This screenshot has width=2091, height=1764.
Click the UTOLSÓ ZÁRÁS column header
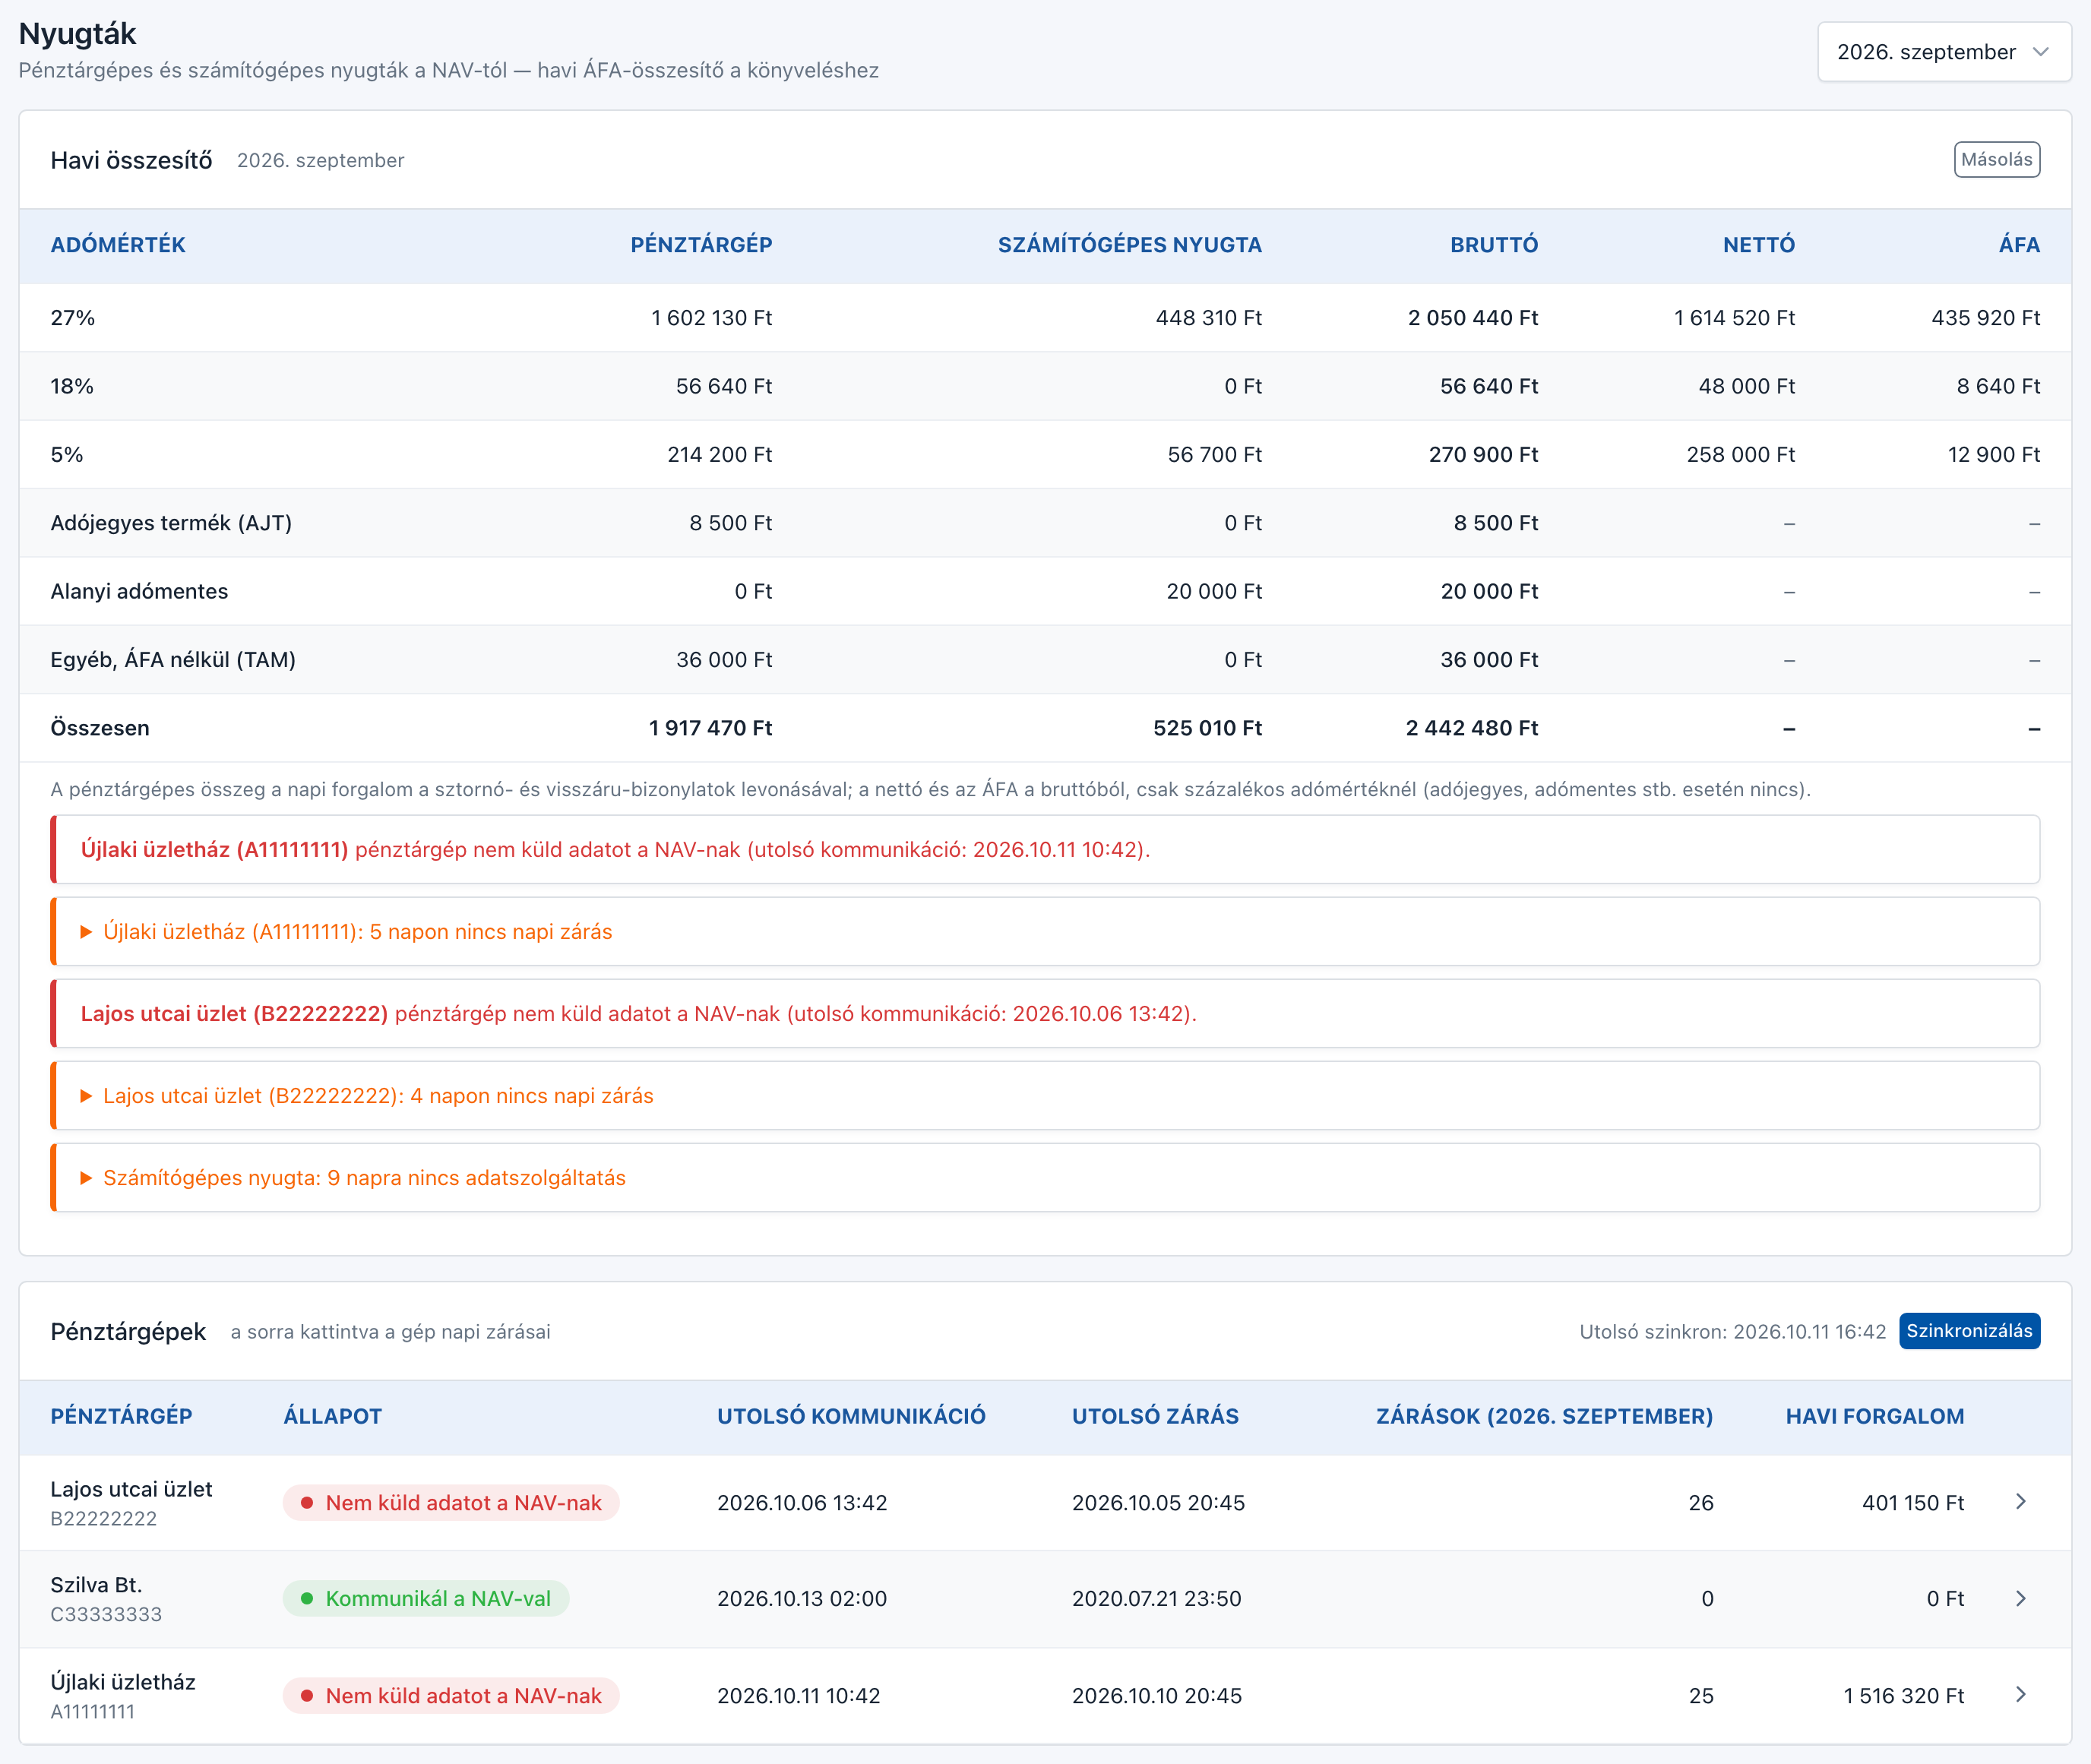(1155, 1416)
